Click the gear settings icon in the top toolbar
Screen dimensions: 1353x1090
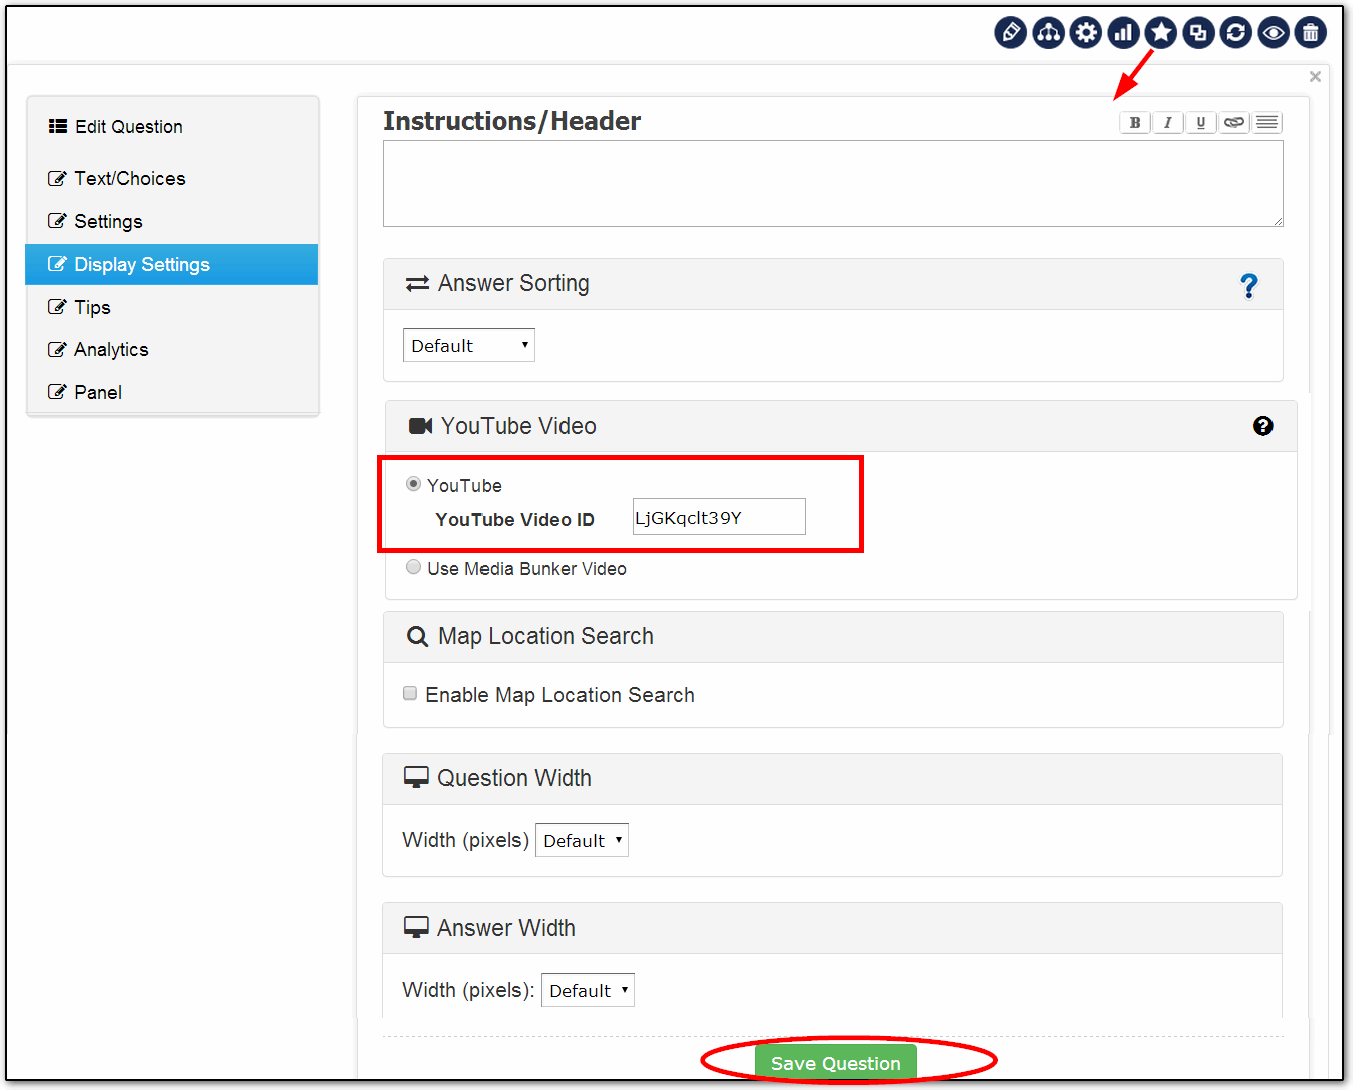[x=1085, y=33]
